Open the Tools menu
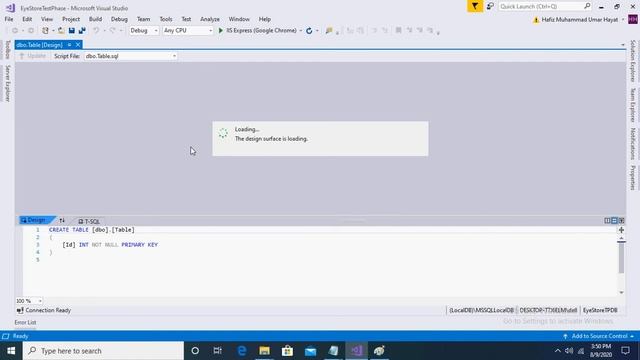 pos(166,19)
